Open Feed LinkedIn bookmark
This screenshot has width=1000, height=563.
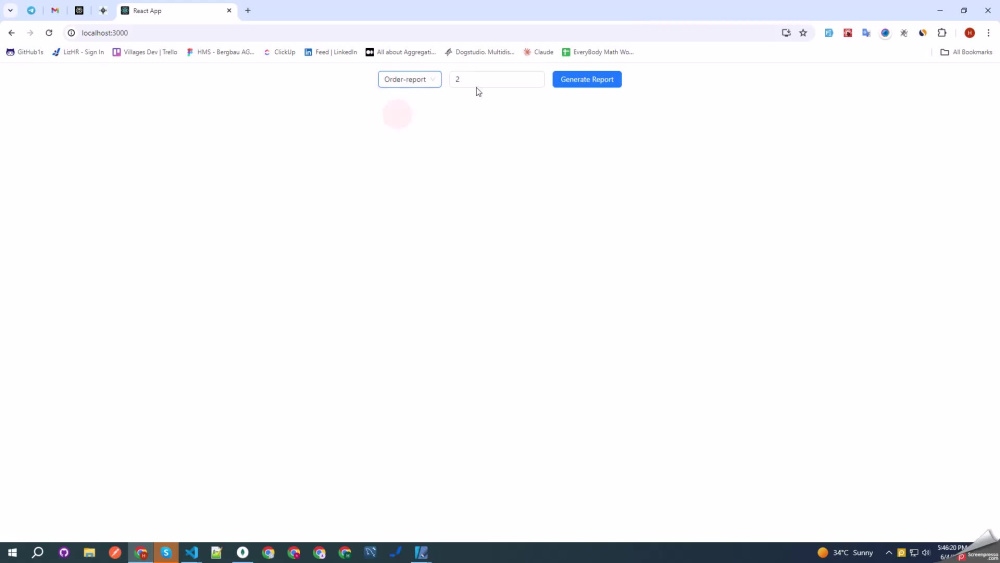(330, 52)
